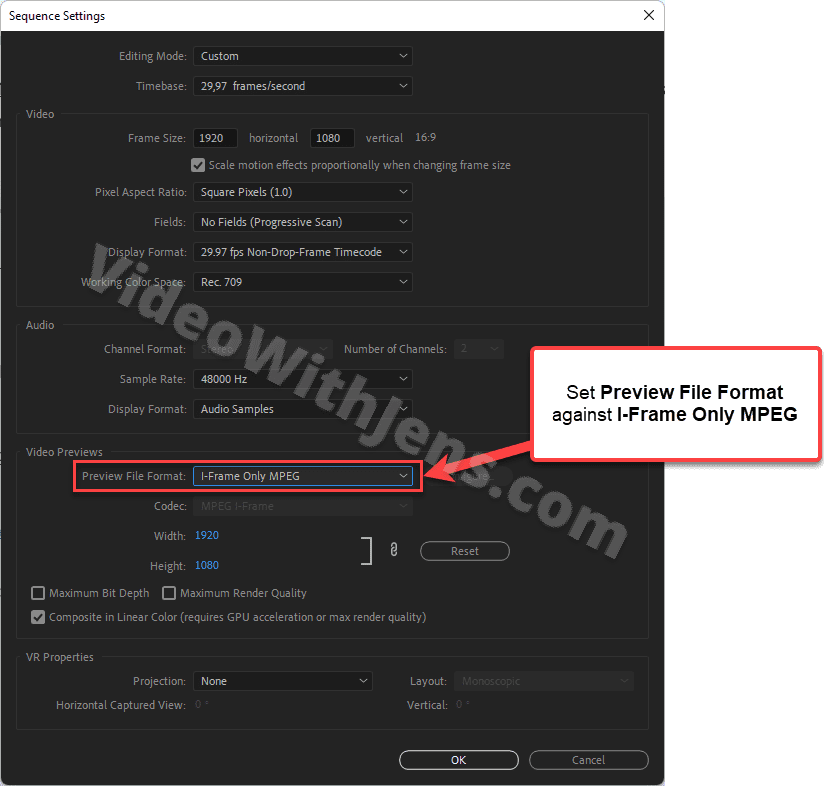Open the Editing Mode dropdown
Viewport: 824px width, 786px height.
(x=302, y=56)
